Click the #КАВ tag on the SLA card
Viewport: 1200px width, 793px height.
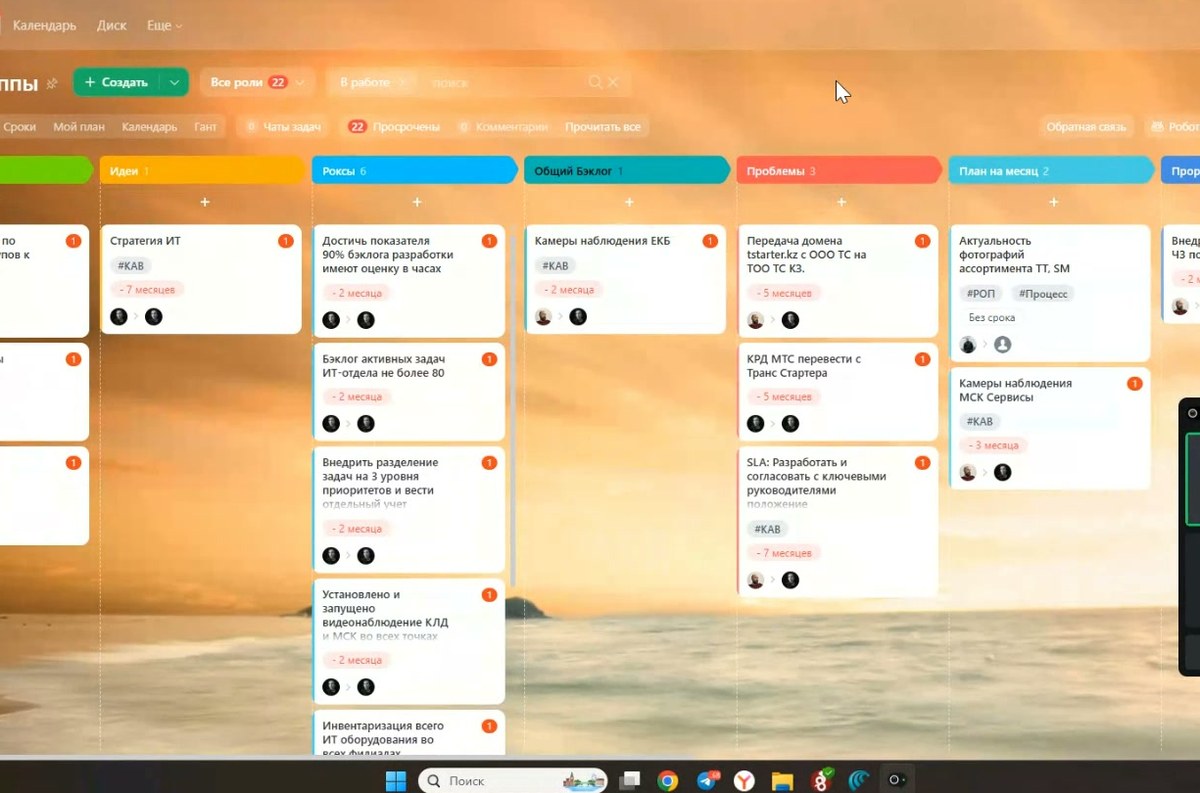[767, 529]
